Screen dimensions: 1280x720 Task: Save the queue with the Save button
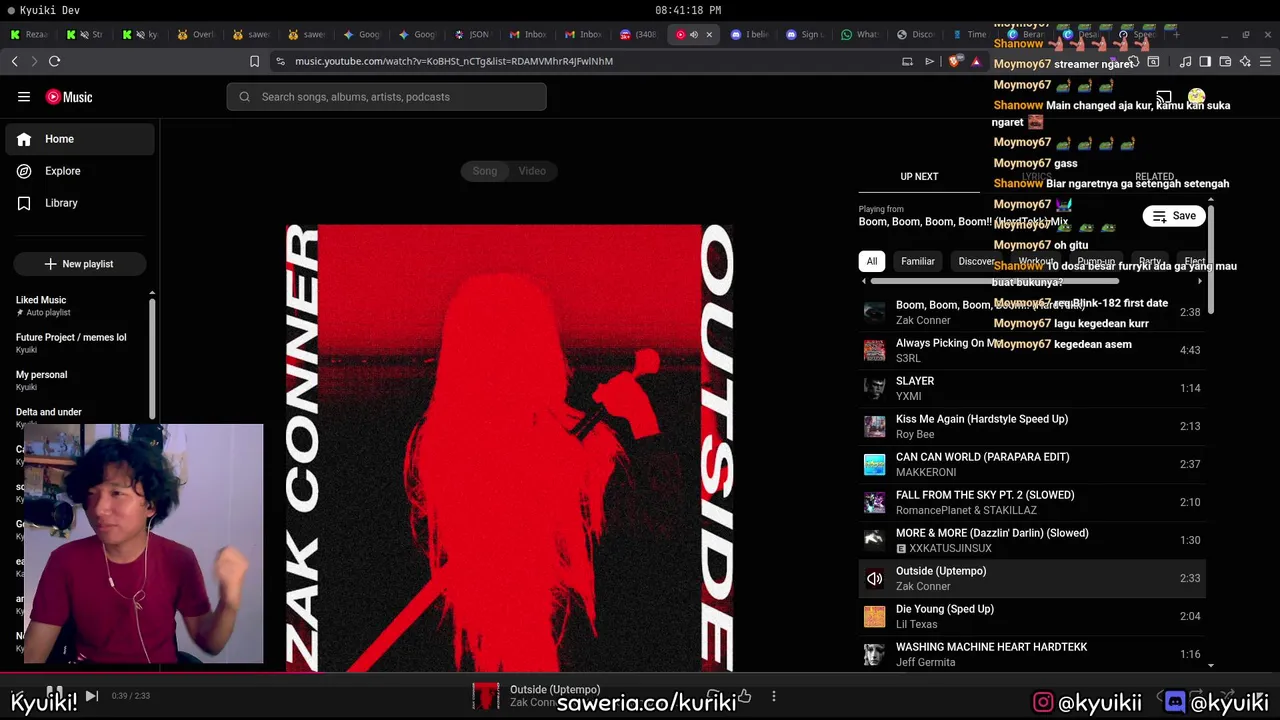tap(1174, 216)
